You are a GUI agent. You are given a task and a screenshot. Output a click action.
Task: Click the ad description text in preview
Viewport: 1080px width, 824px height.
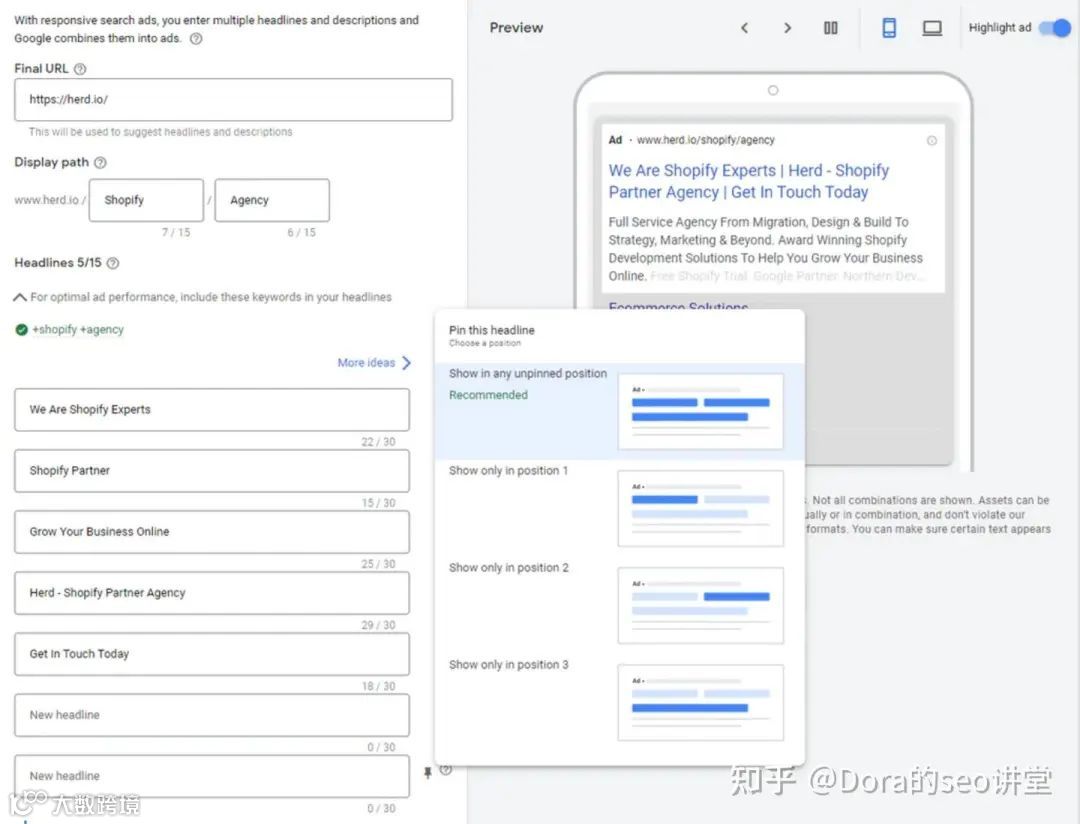coord(765,249)
